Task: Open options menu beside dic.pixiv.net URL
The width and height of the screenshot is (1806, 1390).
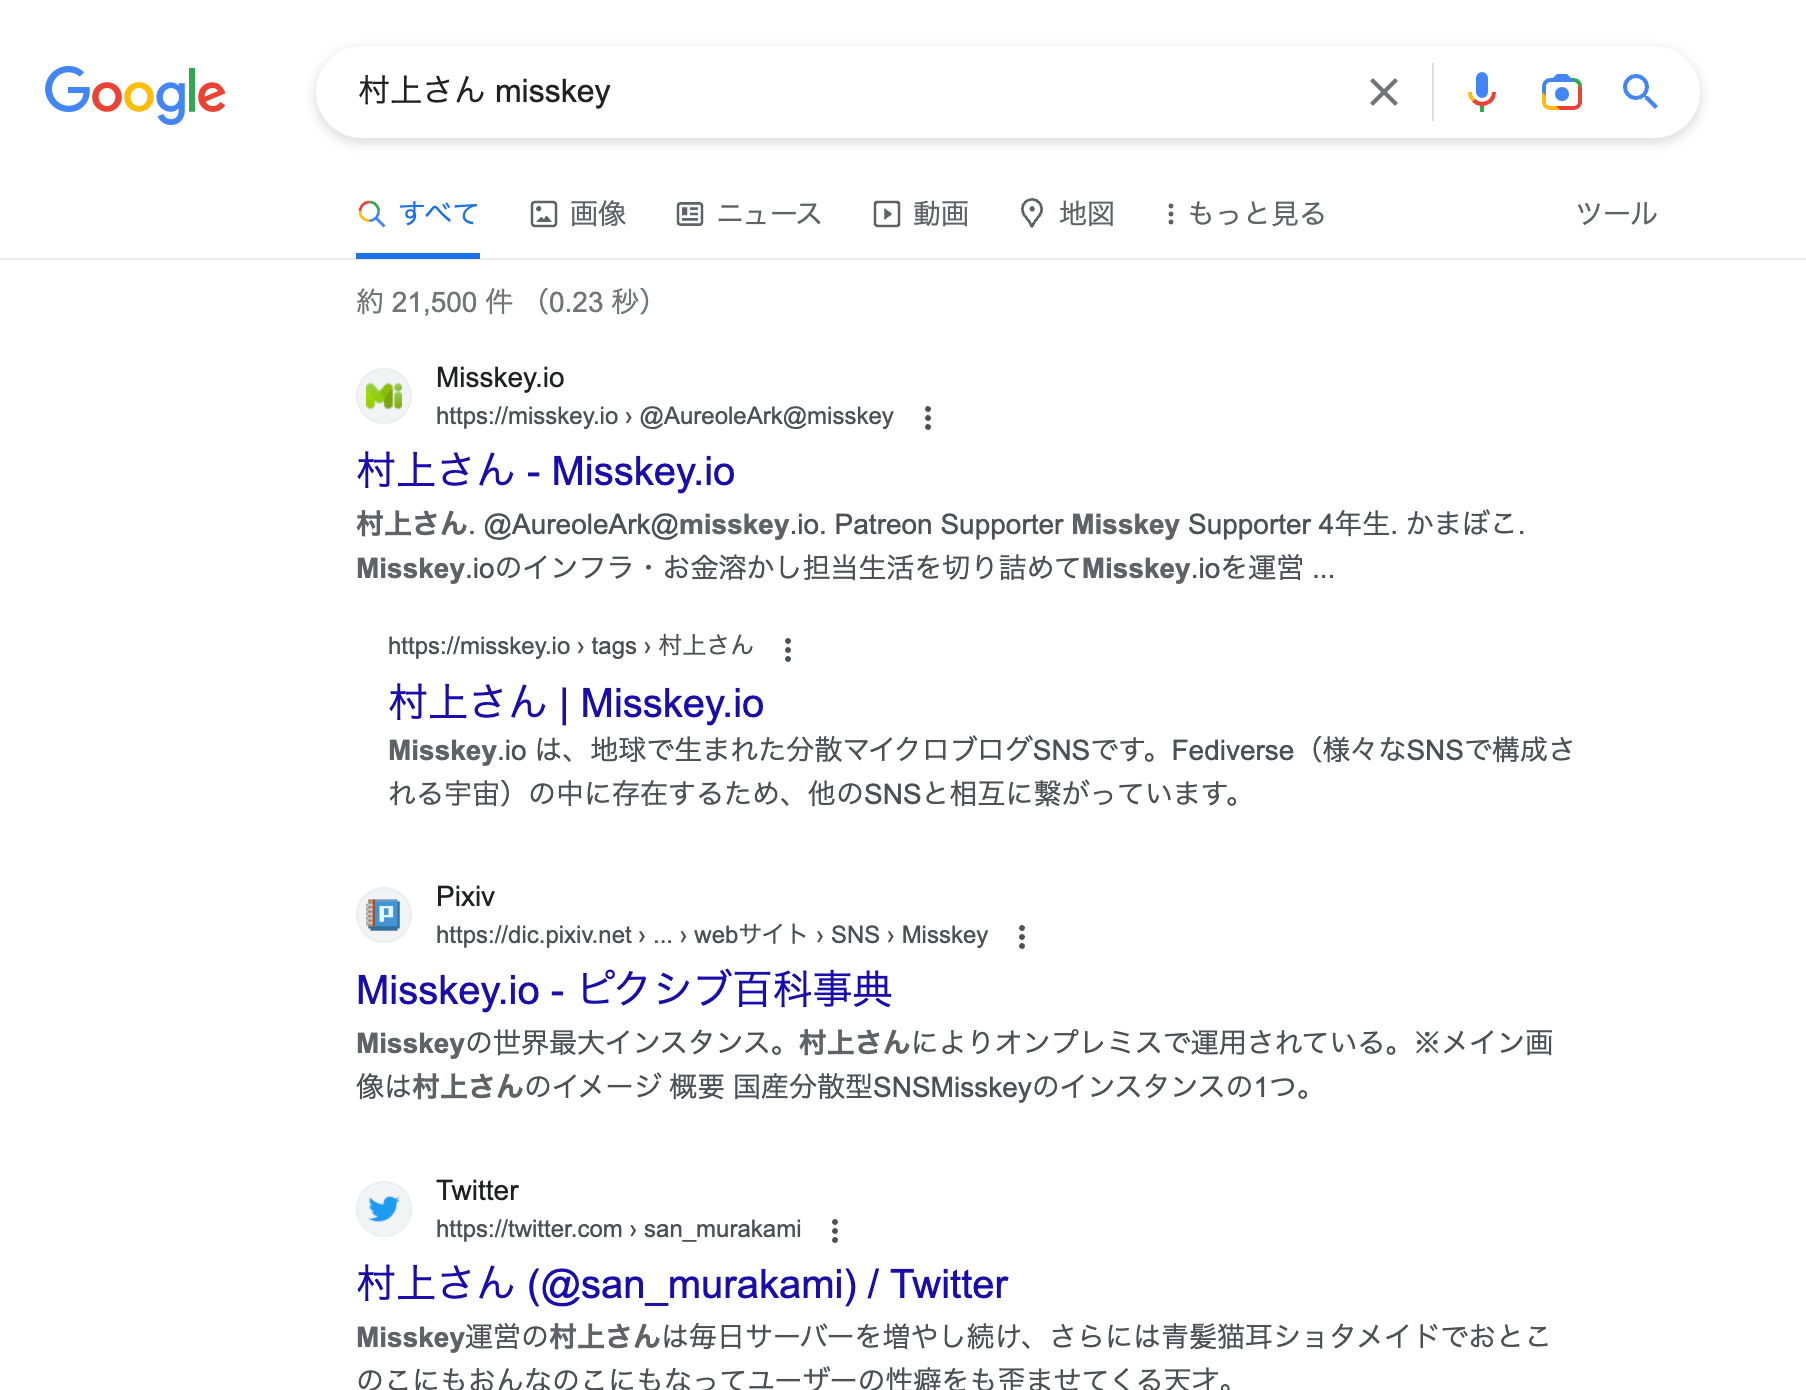Action: coord(1021,937)
